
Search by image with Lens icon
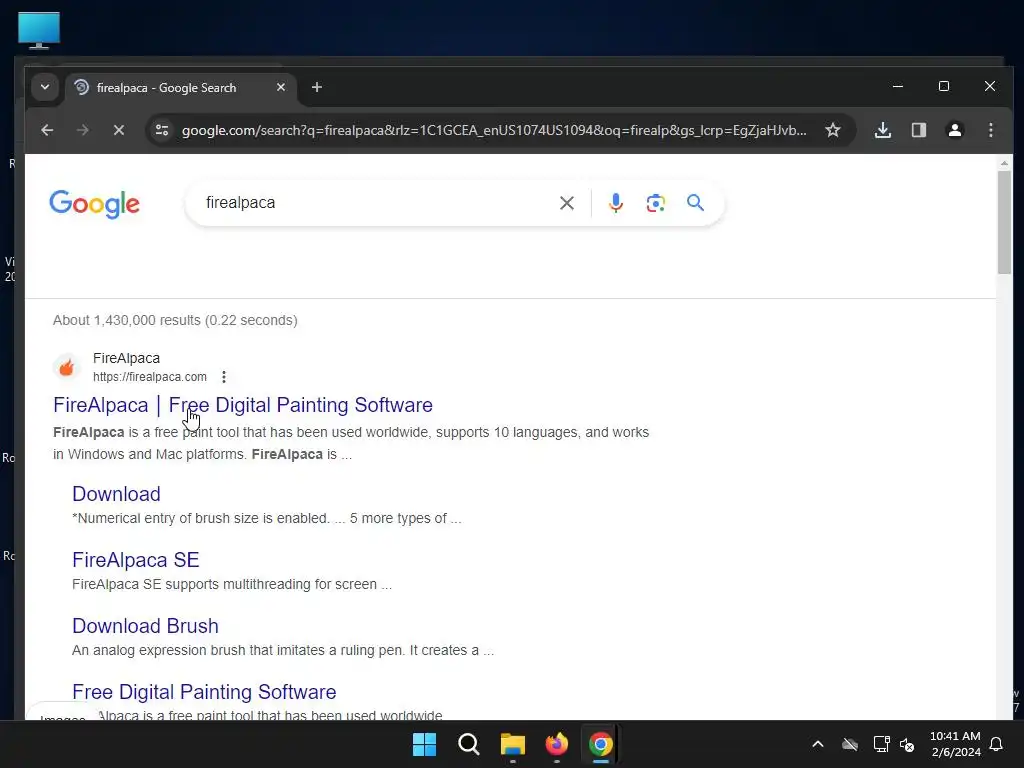(x=656, y=203)
